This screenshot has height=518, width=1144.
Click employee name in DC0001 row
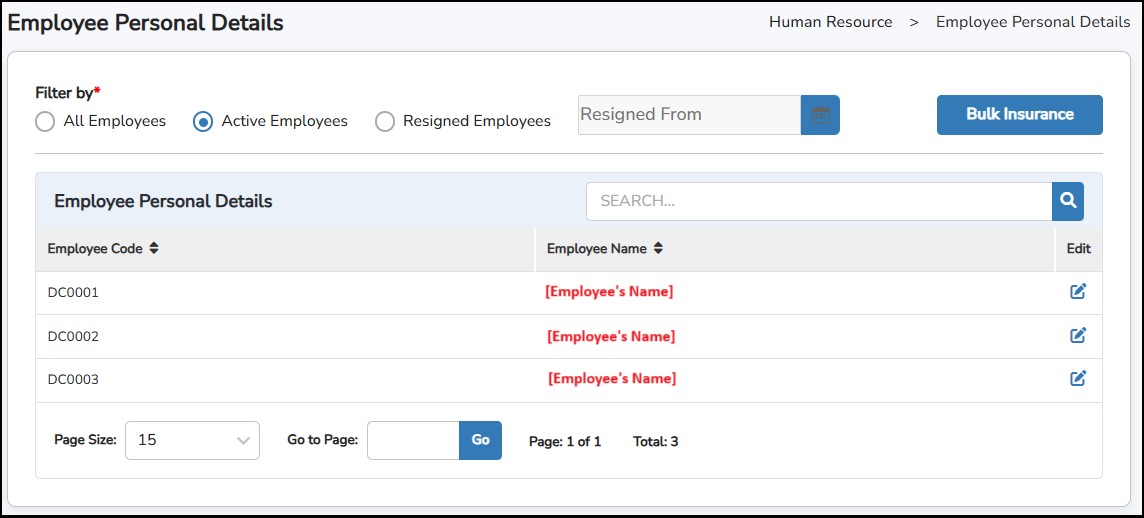609,292
